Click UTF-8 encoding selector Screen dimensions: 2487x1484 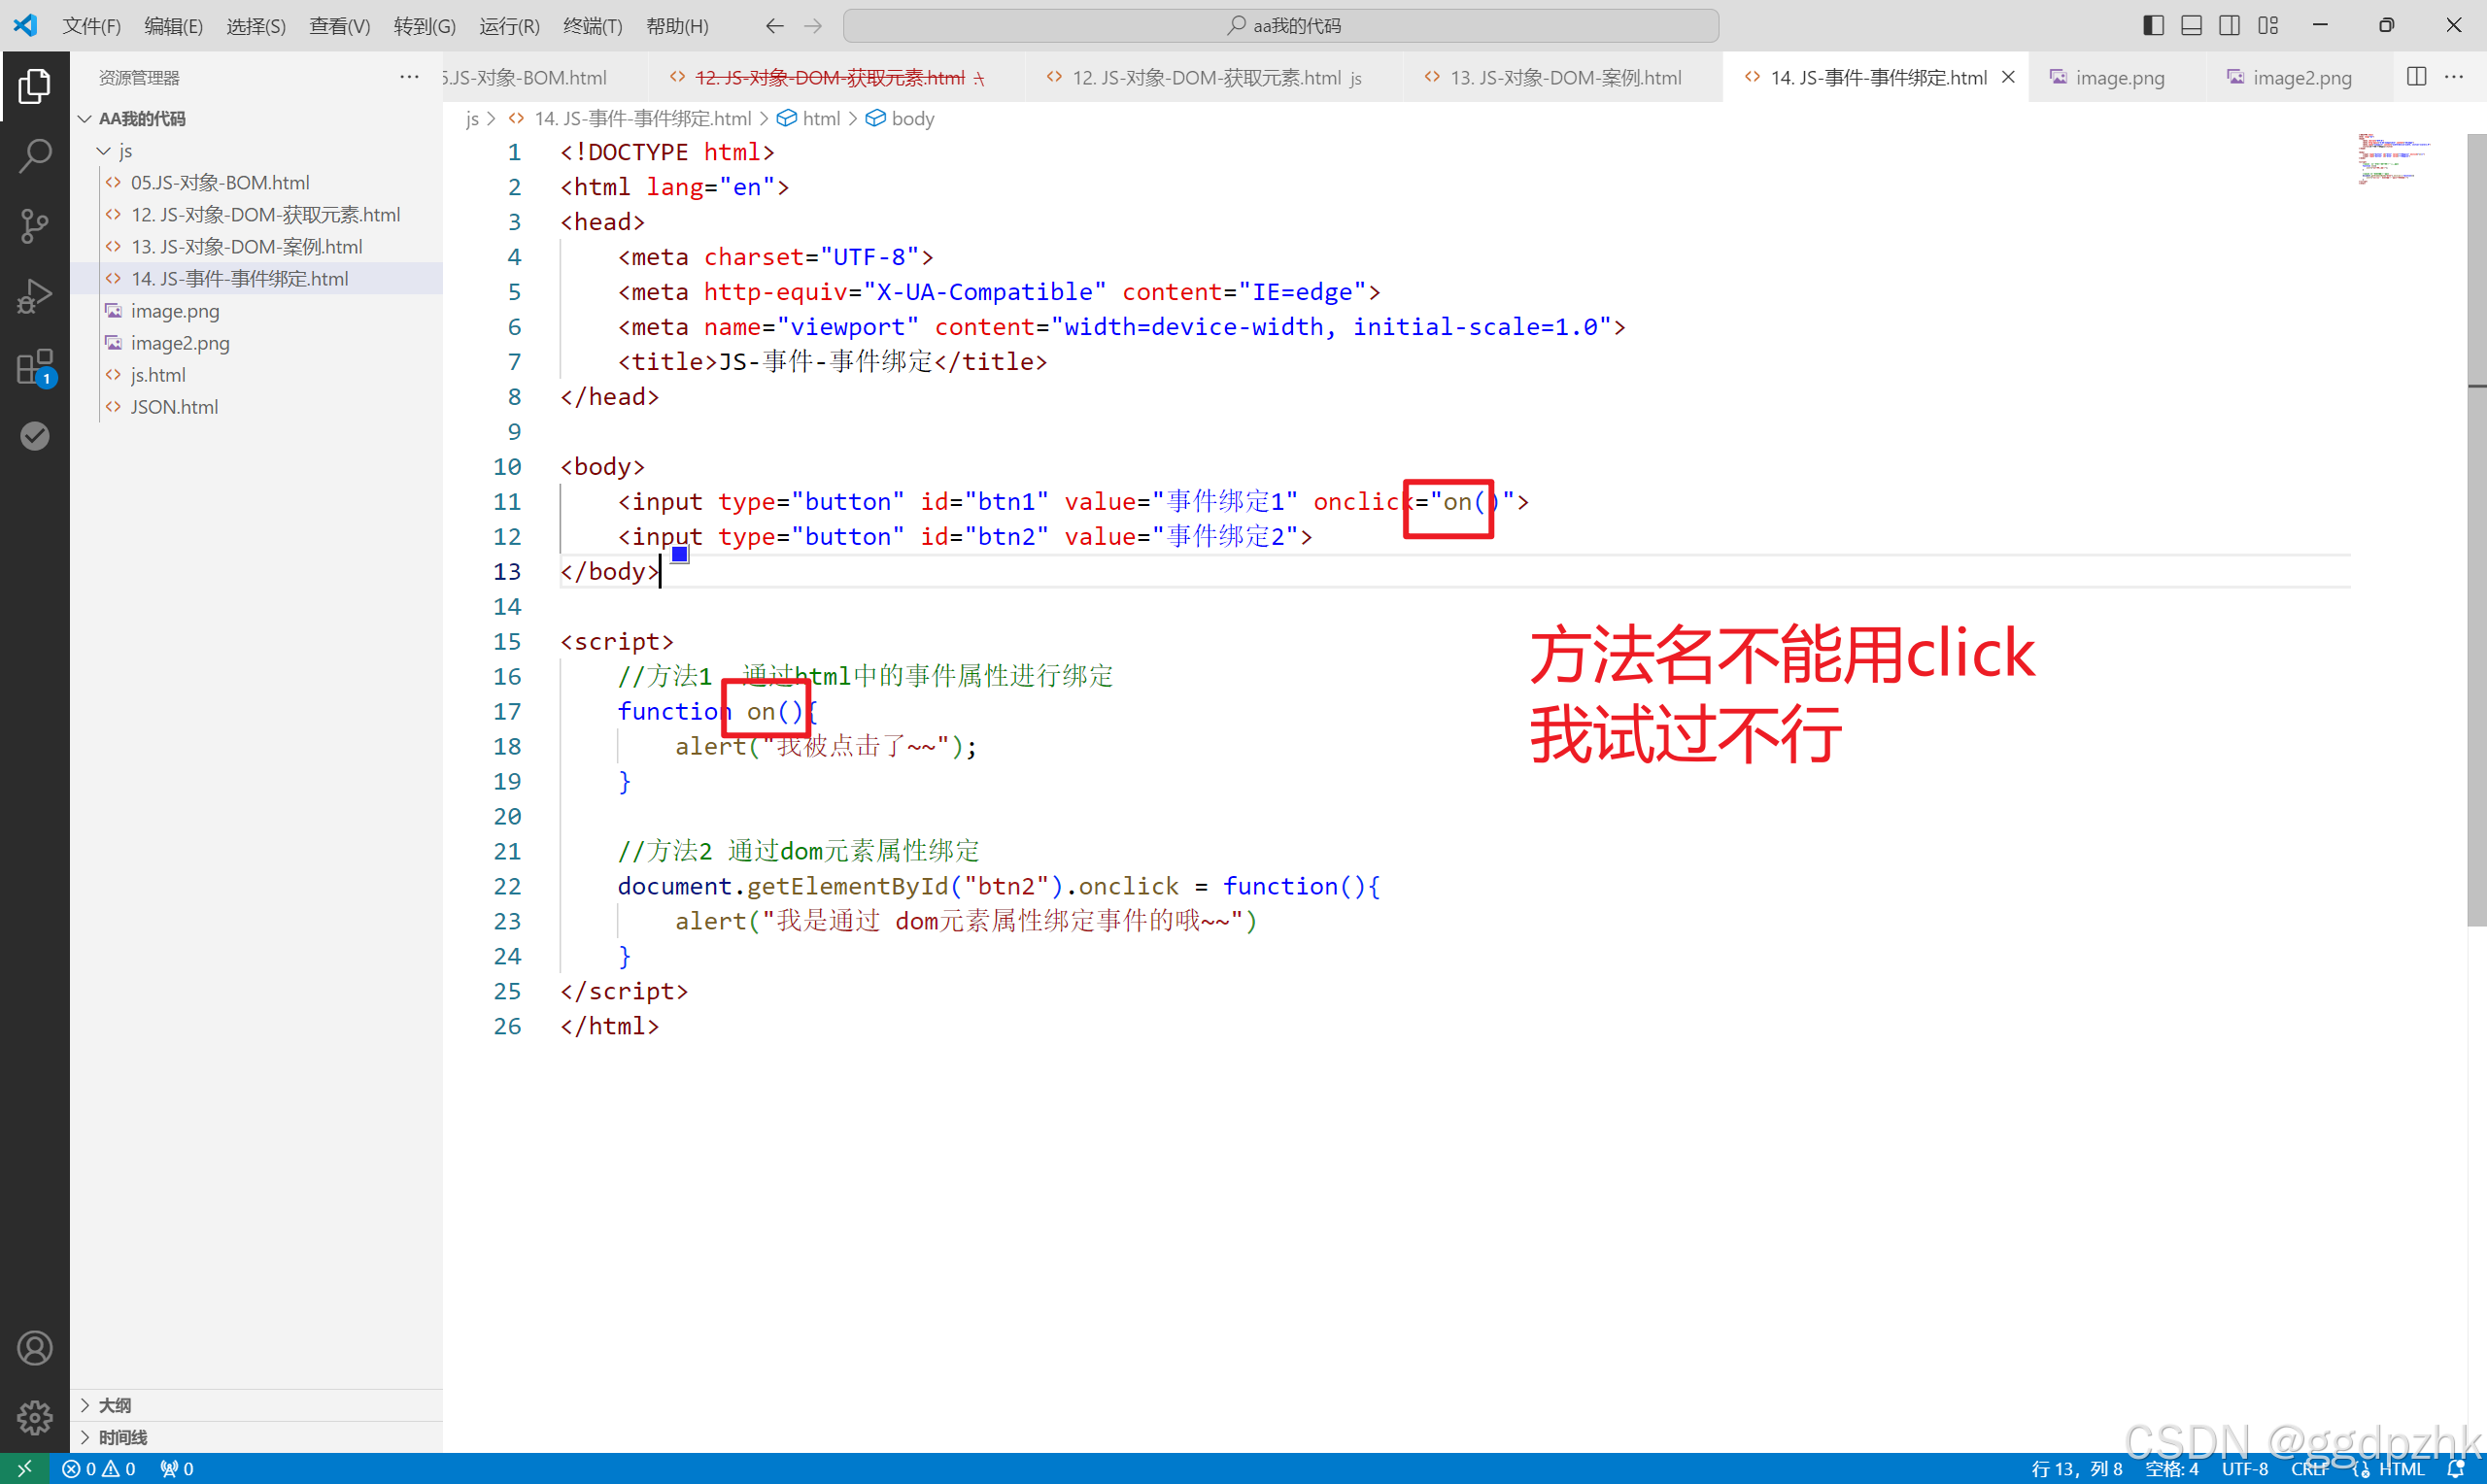(2244, 1468)
